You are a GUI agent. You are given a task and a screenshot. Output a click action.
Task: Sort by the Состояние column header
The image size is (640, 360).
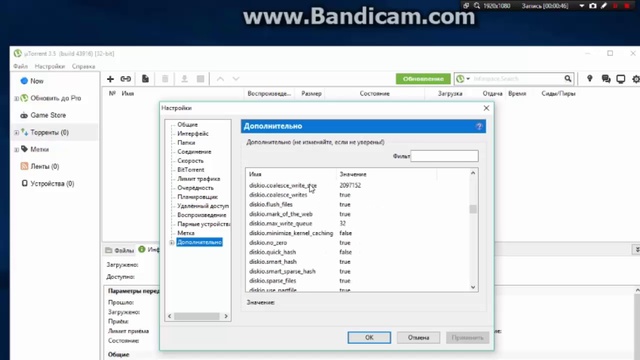coord(374,93)
